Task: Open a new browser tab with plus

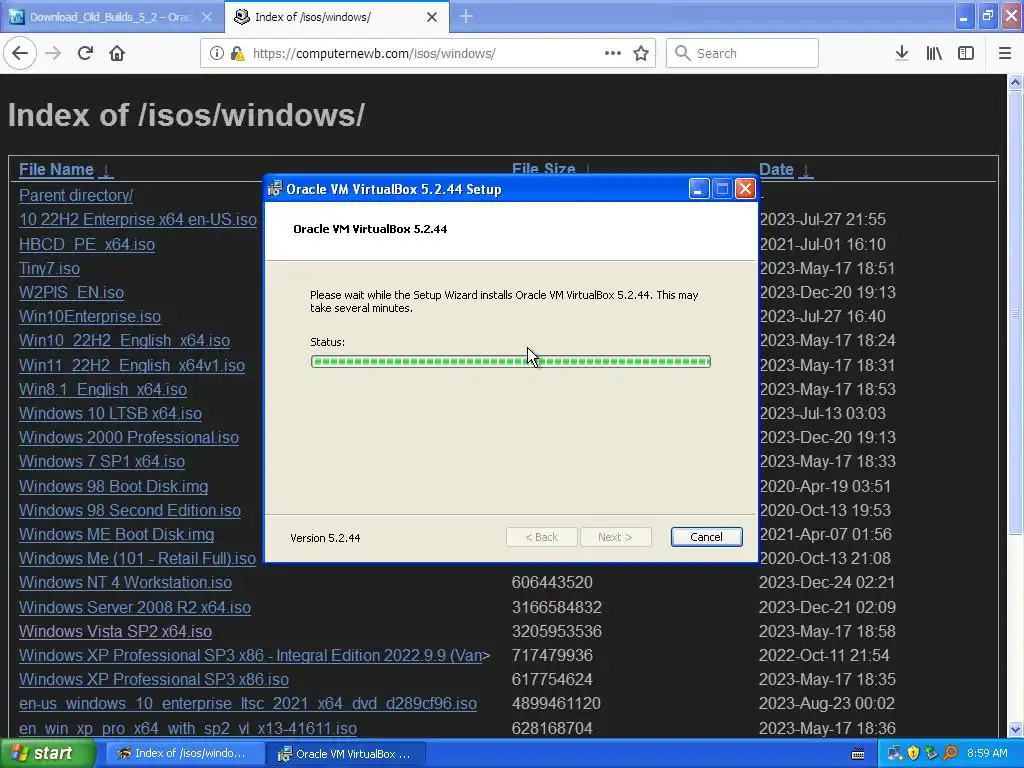Action: pos(466,16)
